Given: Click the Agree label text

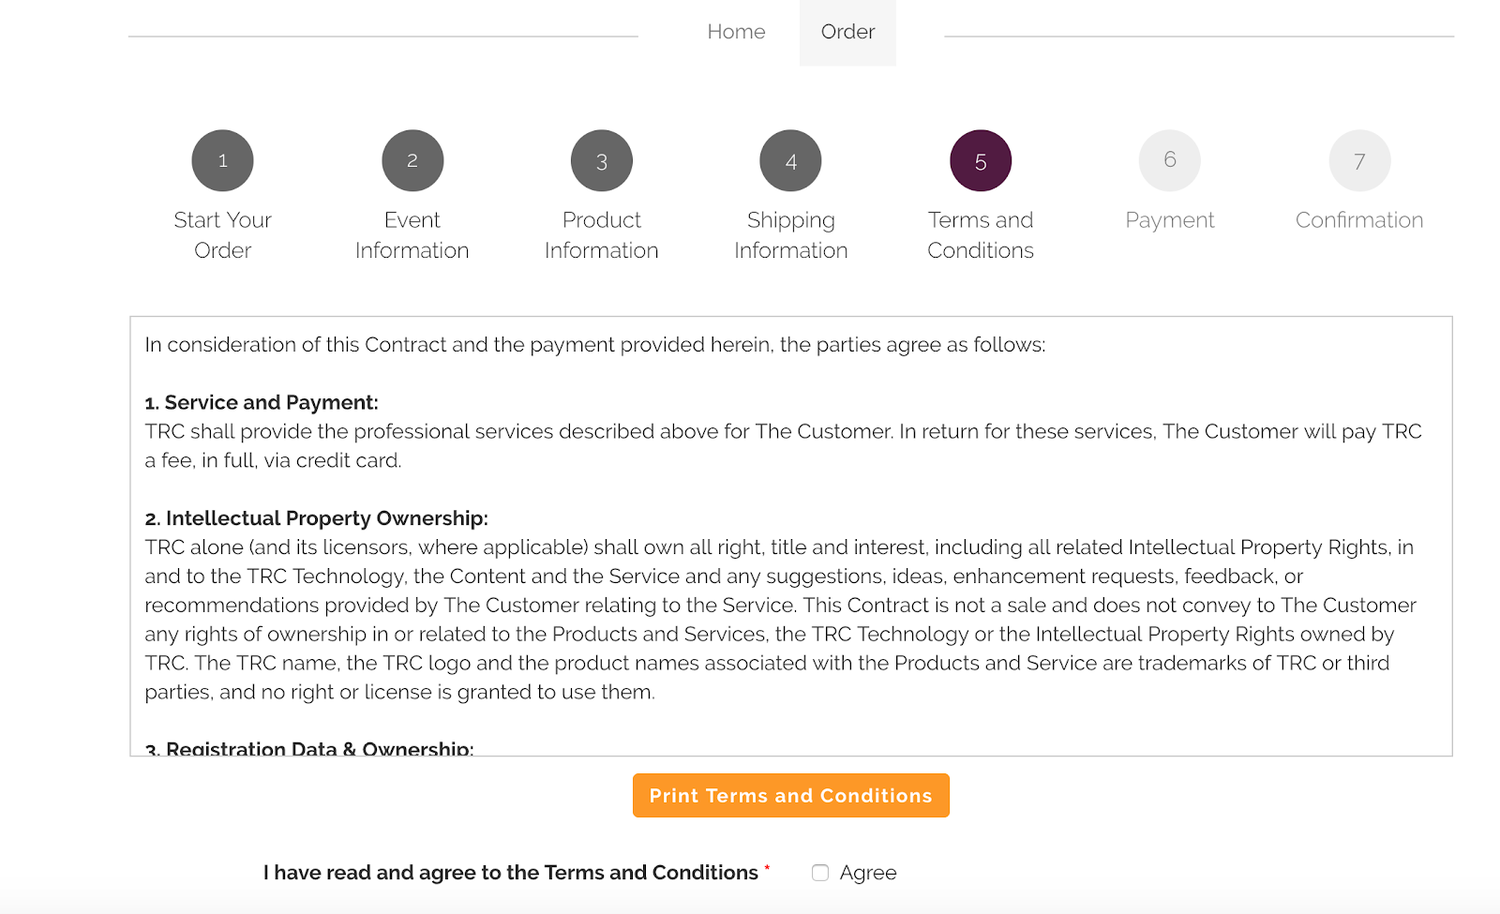Looking at the screenshot, I should coord(868,873).
